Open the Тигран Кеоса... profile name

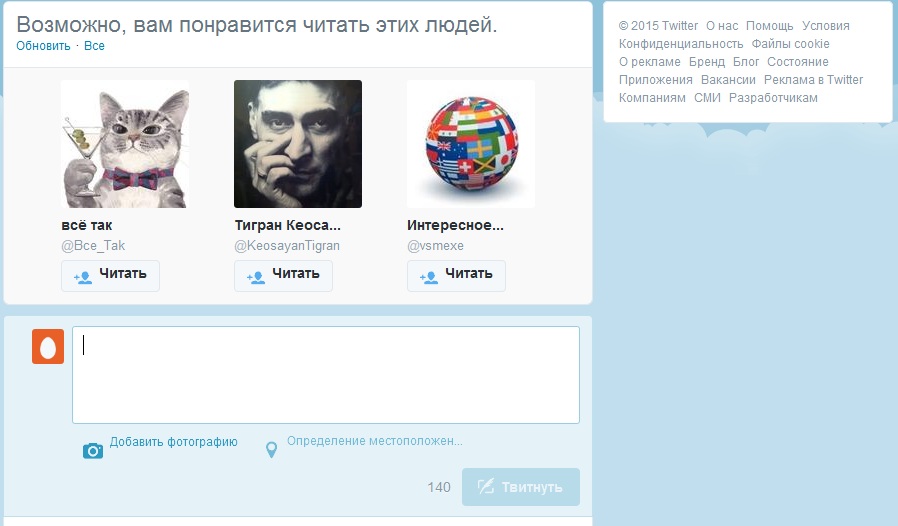coord(287,225)
